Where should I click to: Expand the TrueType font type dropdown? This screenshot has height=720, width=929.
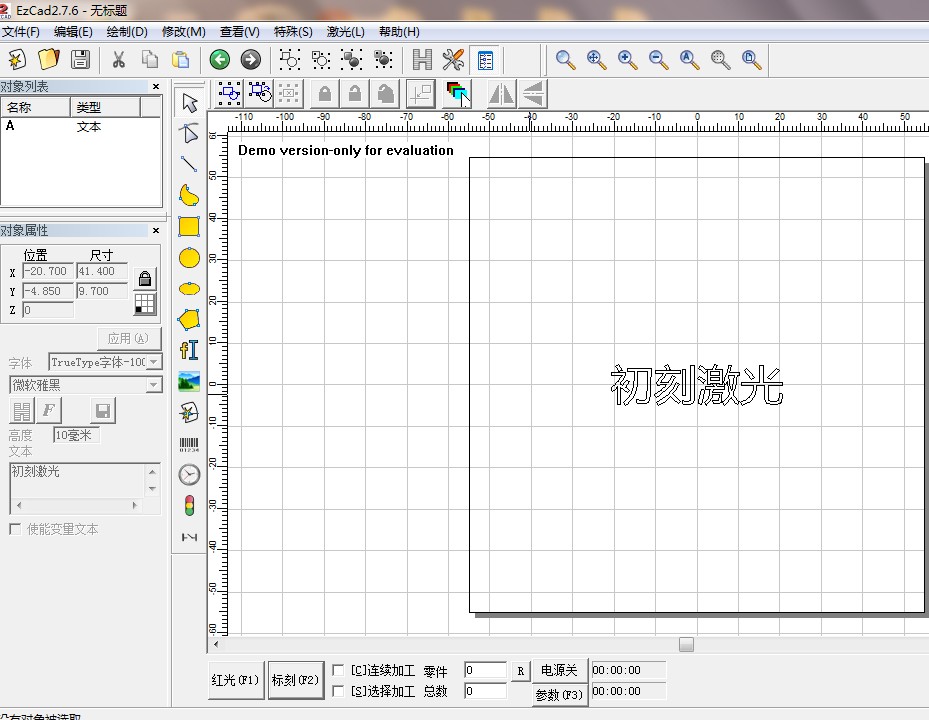pyautogui.click(x=154, y=363)
